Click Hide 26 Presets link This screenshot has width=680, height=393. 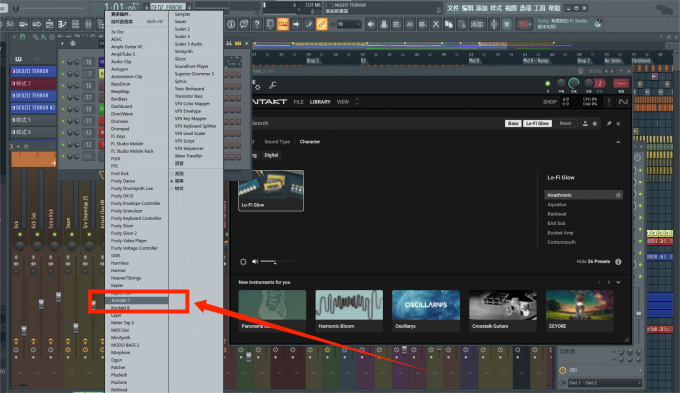tap(593, 262)
